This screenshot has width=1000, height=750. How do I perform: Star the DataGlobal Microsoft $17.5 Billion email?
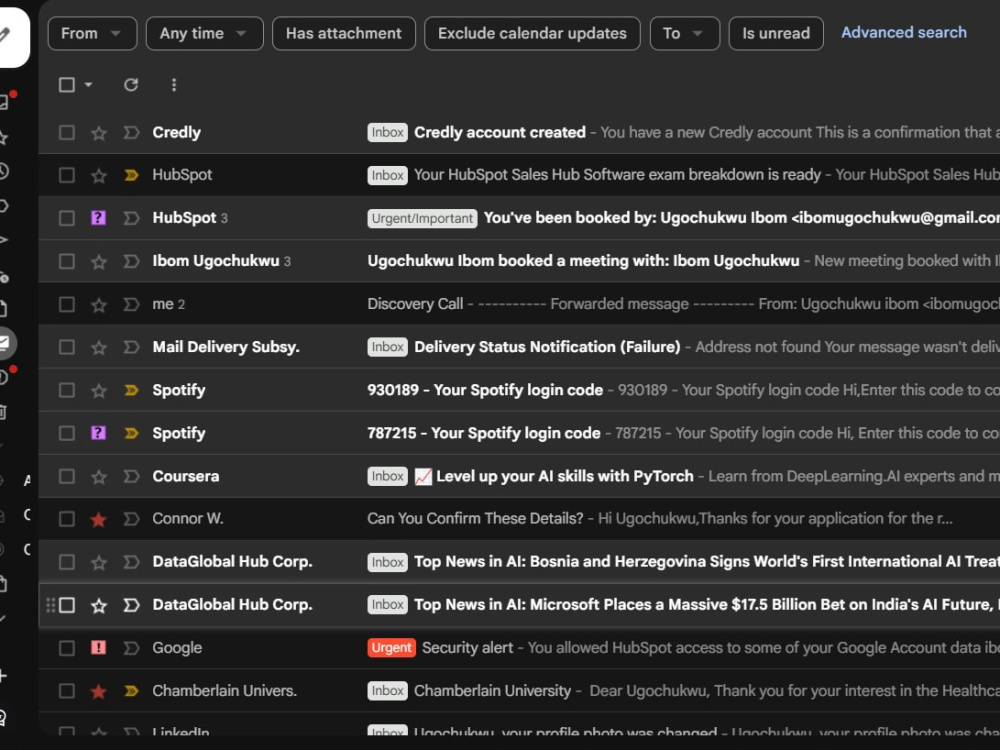click(98, 605)
